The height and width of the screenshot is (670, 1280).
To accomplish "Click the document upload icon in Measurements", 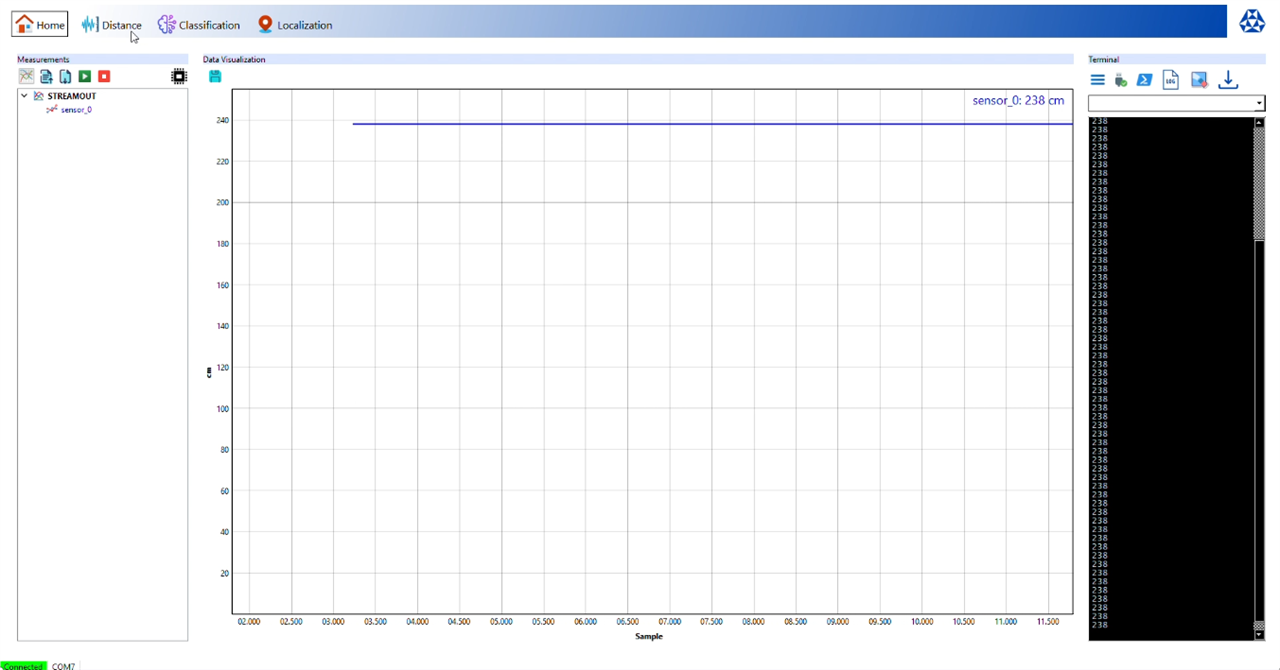I will (x=46, y=76).
